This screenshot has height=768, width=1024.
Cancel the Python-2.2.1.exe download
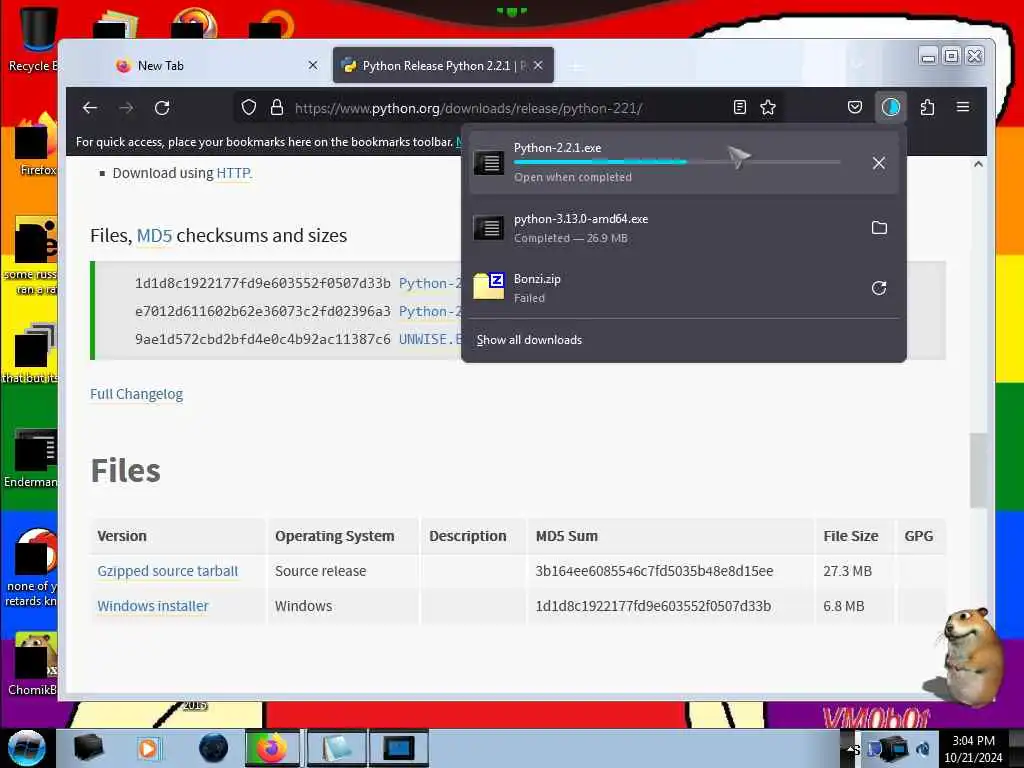tap(879, 163)
